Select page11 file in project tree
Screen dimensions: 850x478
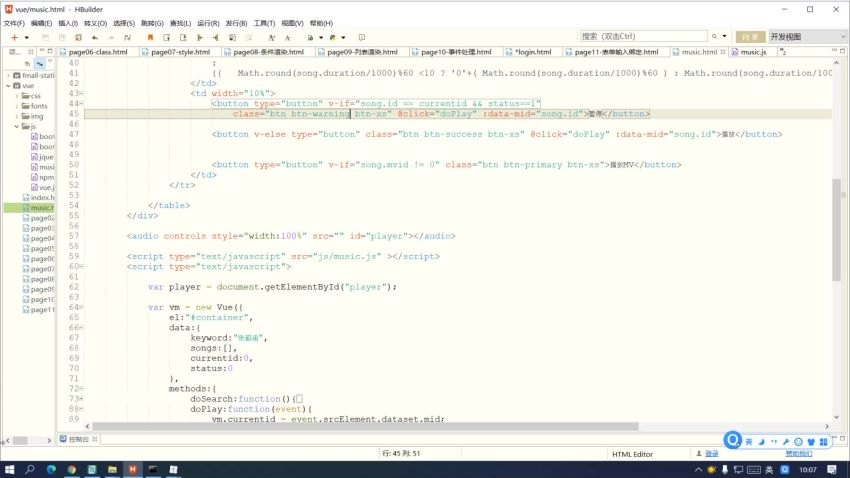coord(38,309)
